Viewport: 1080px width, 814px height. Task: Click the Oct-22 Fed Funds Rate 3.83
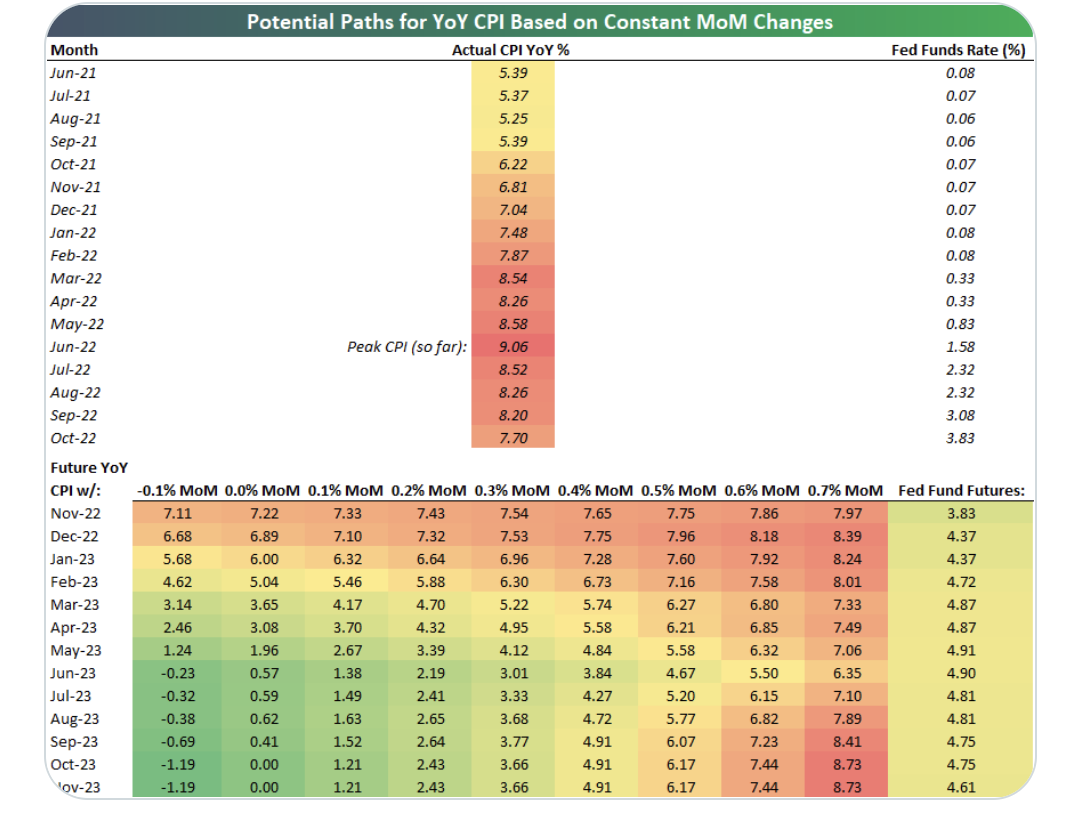pyautogui.click(x=960, y=438)
